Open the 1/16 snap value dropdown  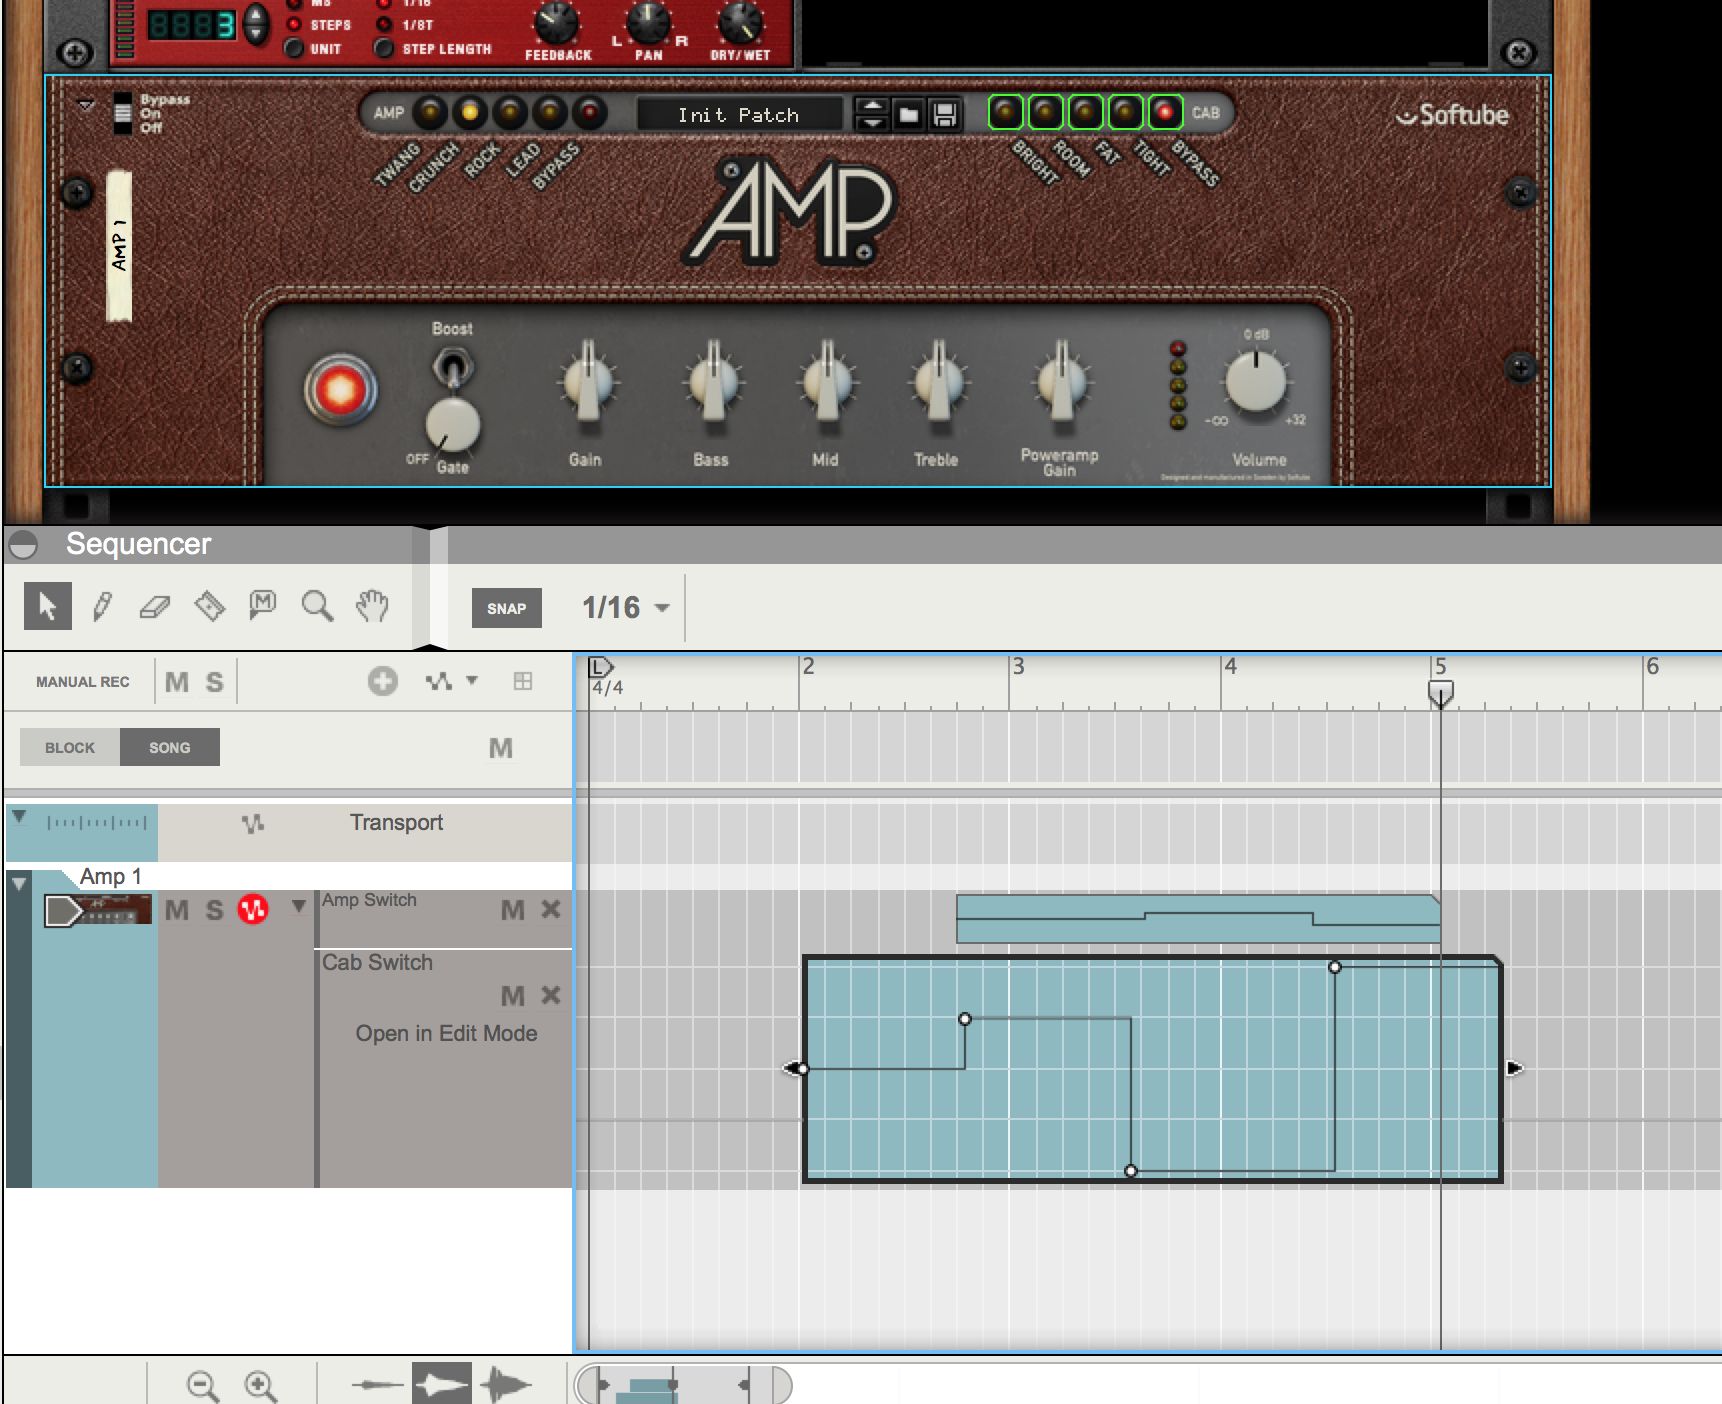(x=626, y=607)
